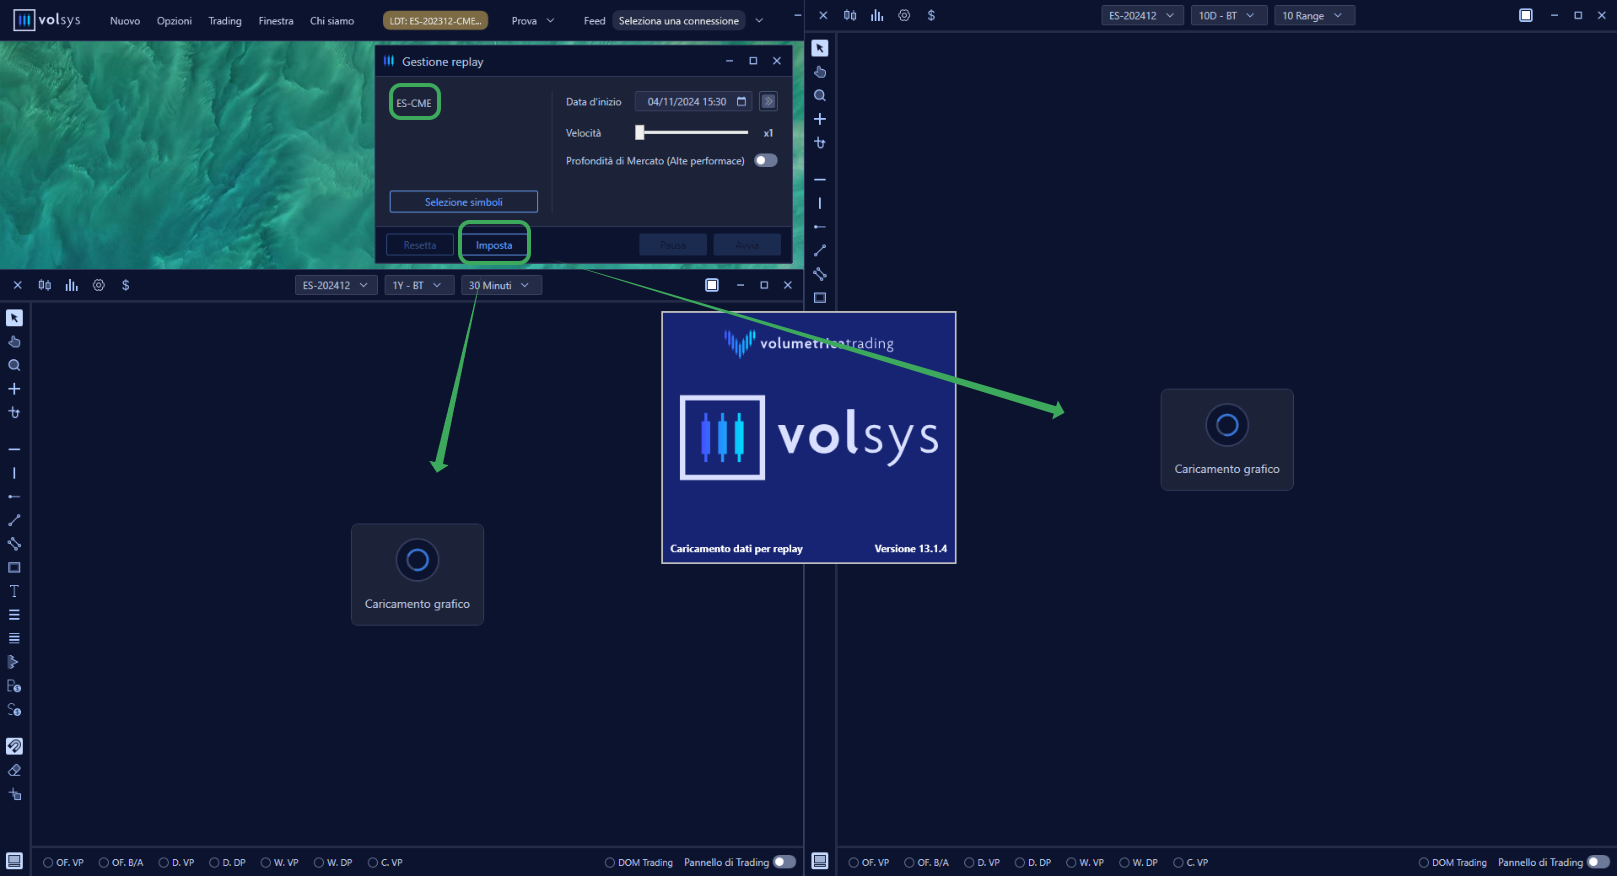Select W. DP radio in left chart
This screenshot has height=876, width=1617.
tap(333, 862)
